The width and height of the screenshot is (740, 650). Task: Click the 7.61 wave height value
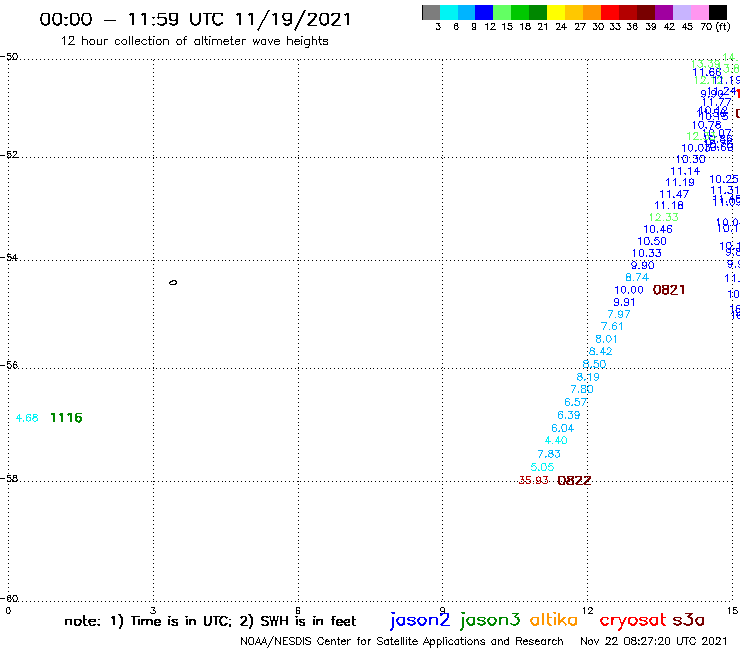point(612,326)
